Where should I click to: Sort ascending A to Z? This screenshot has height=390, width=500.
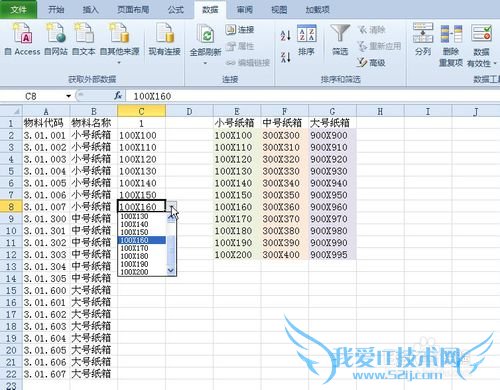pos(286,35)
